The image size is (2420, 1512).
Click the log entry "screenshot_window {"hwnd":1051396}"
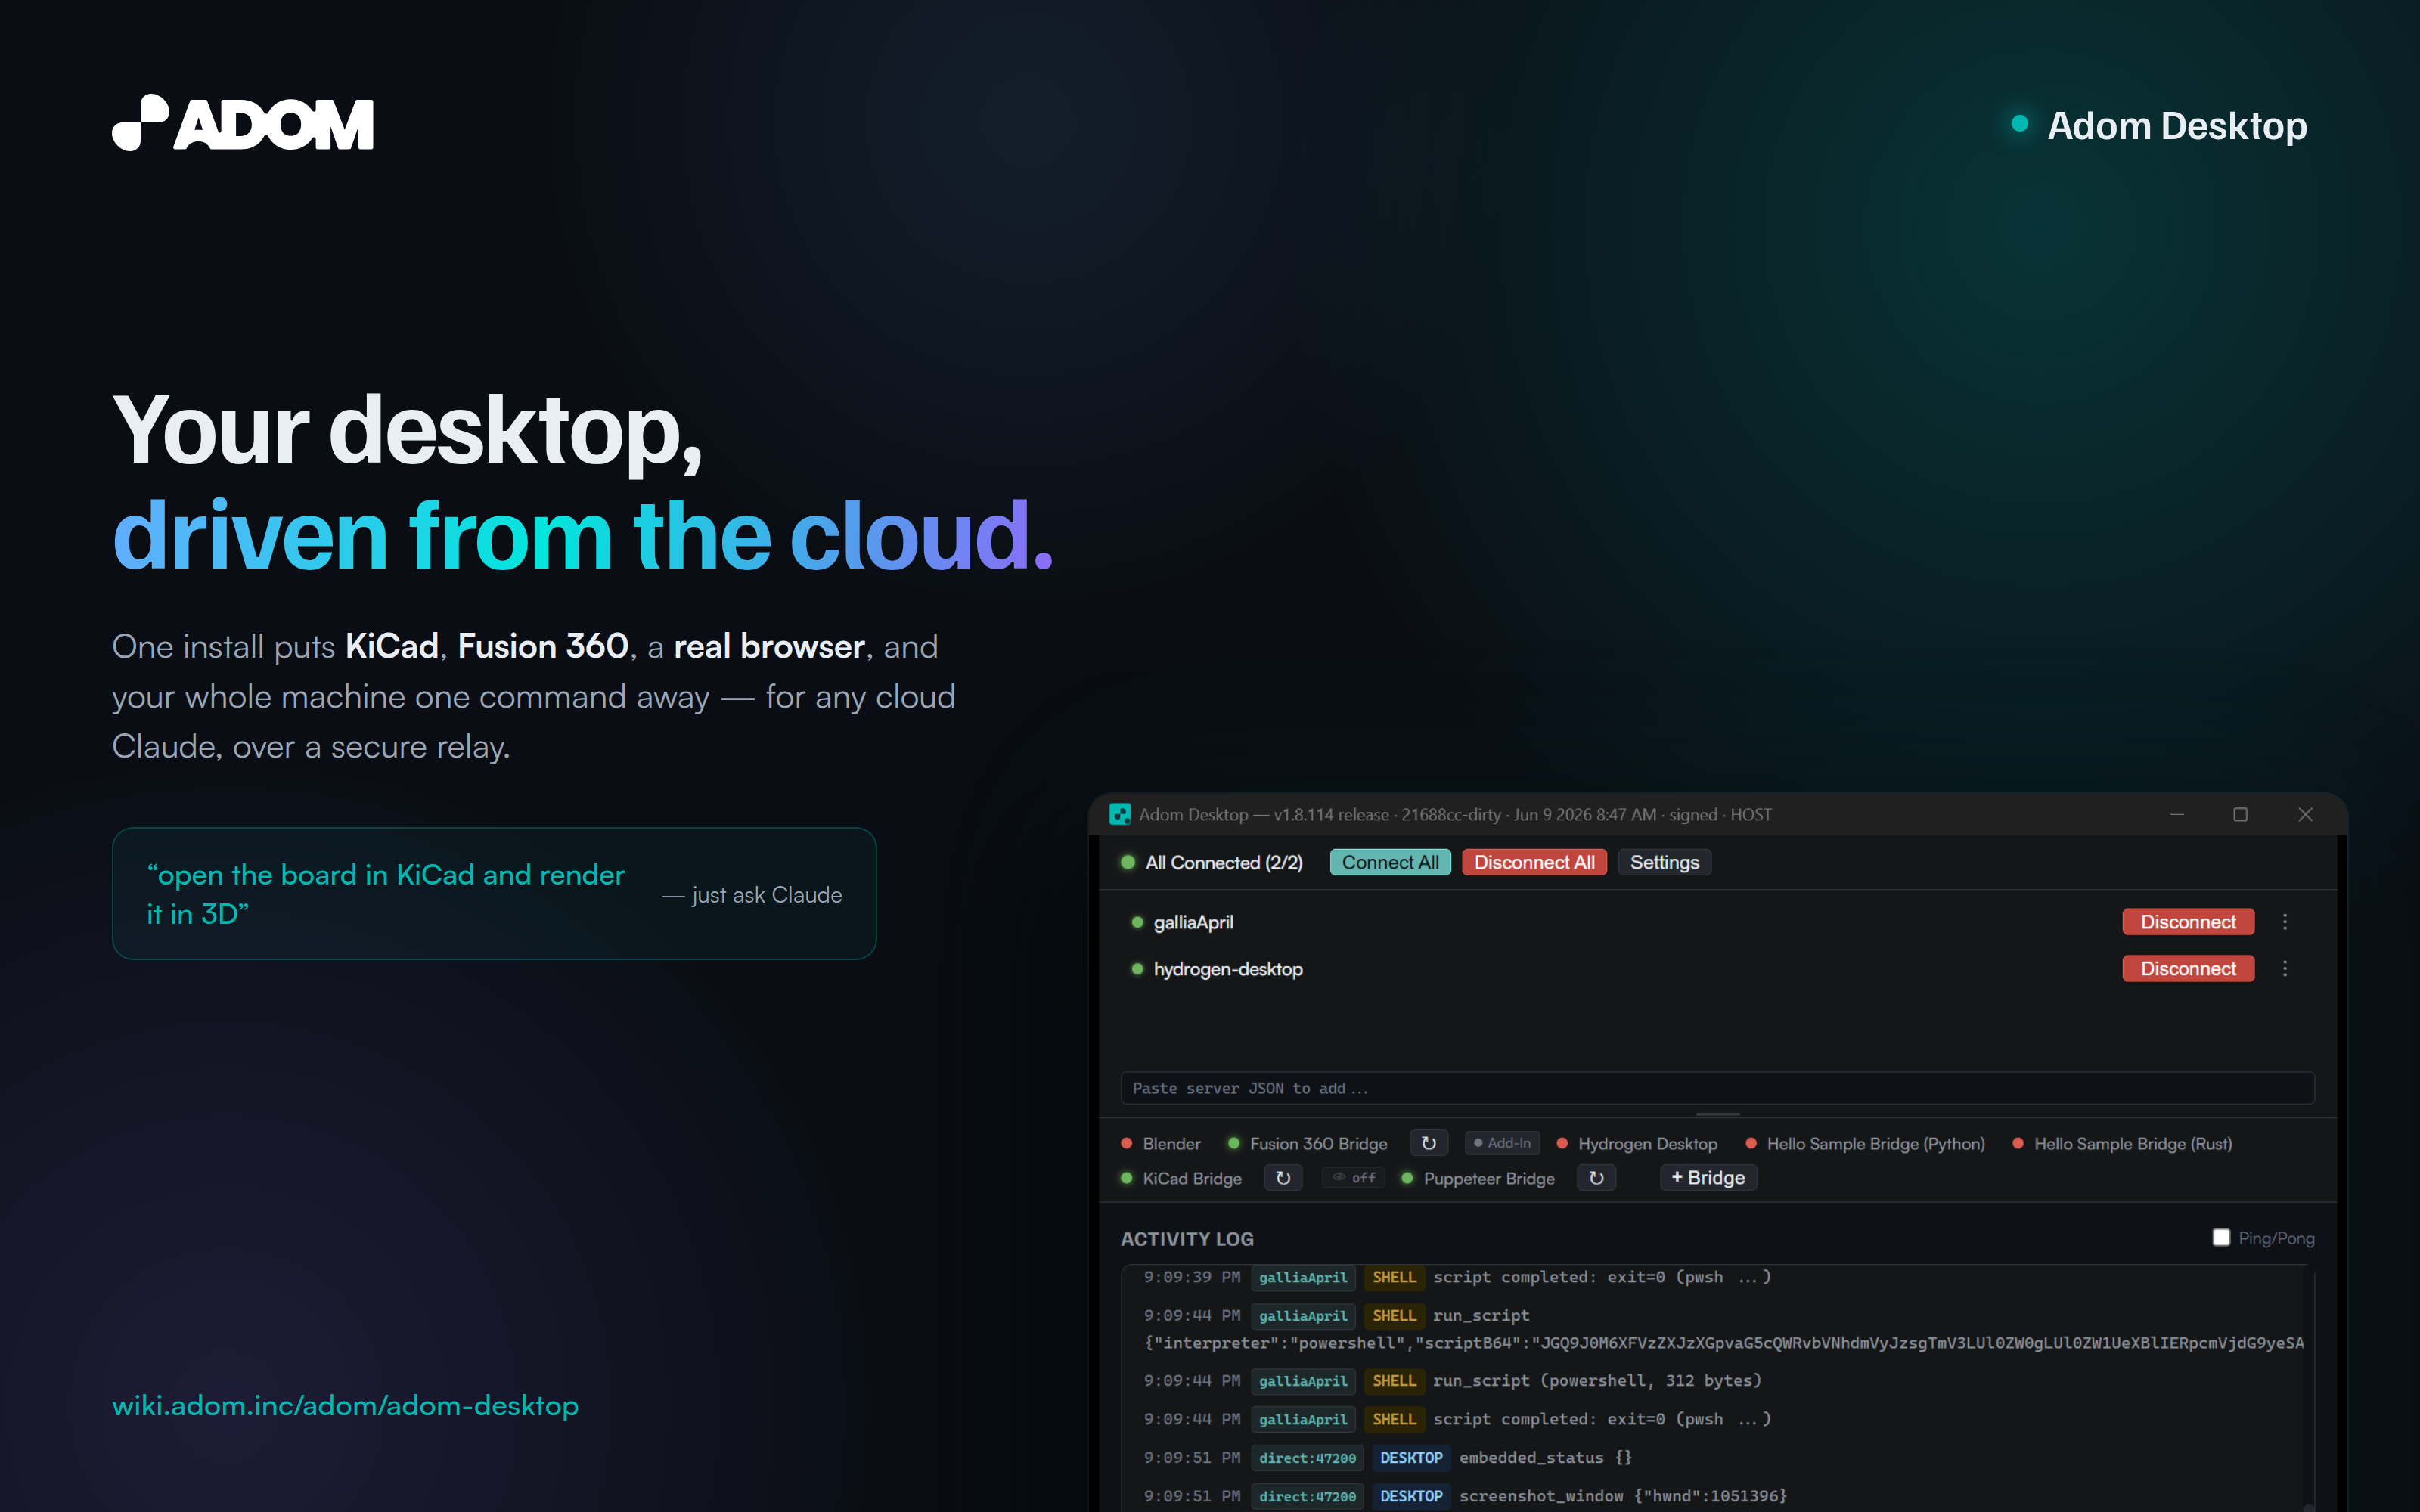tap(1622, 1496)
